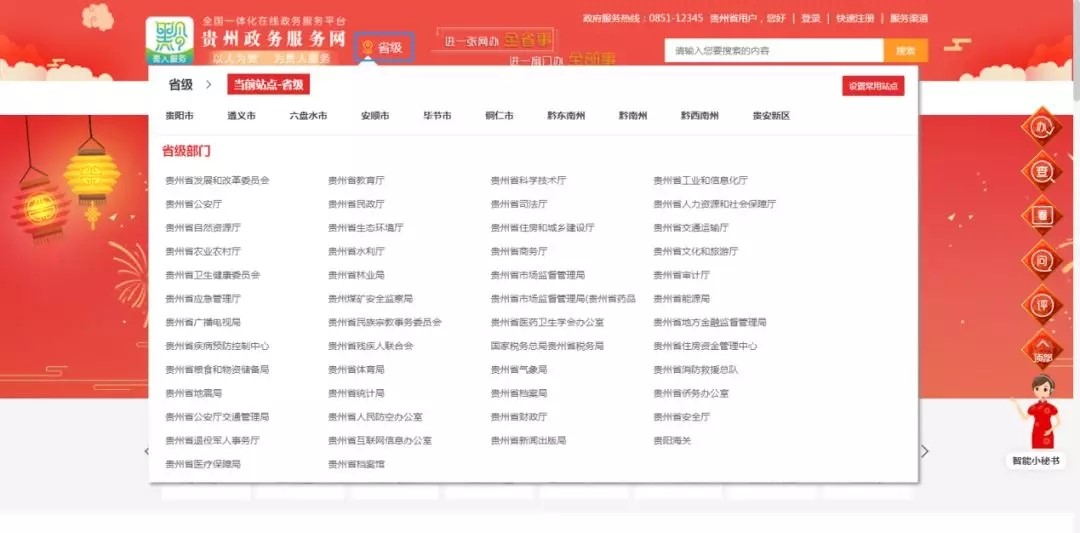
Task: Open the 省级 location selector
Action: tap(384, 48)
